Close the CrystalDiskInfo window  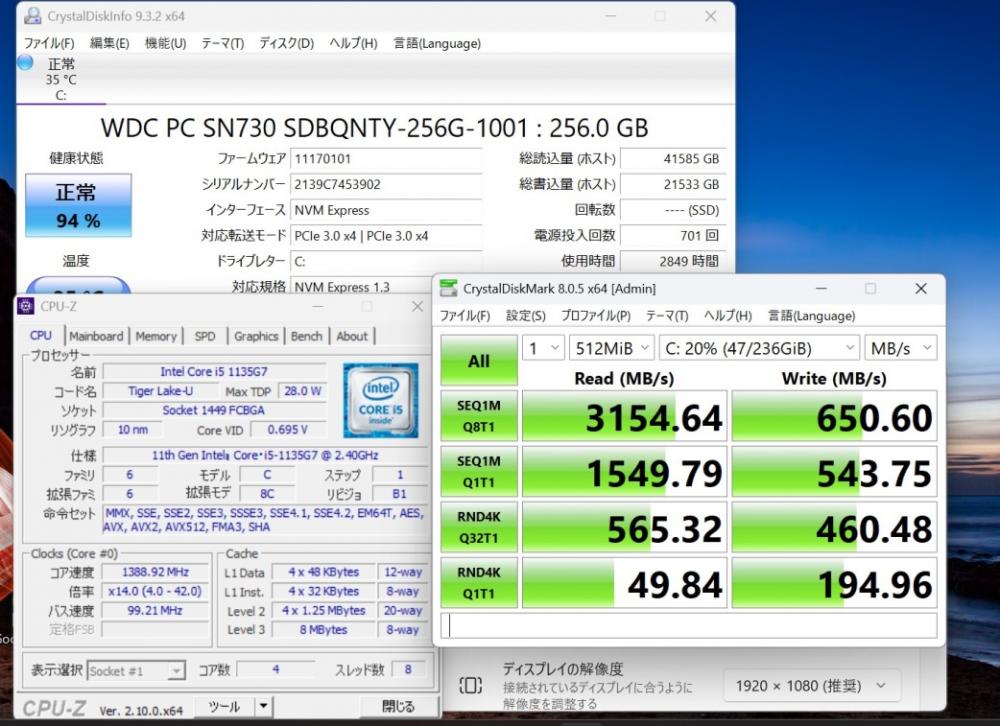[x=710, y=16]
